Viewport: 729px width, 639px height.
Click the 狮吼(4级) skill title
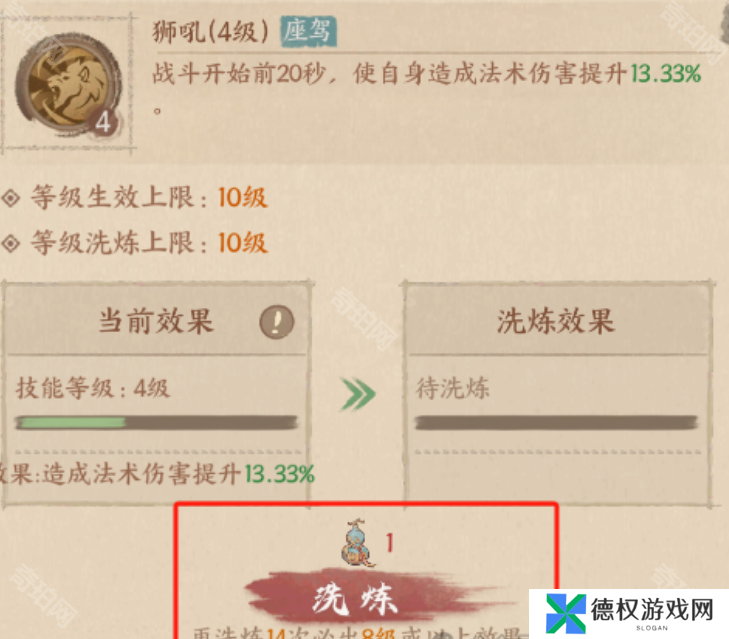[212, 32]
